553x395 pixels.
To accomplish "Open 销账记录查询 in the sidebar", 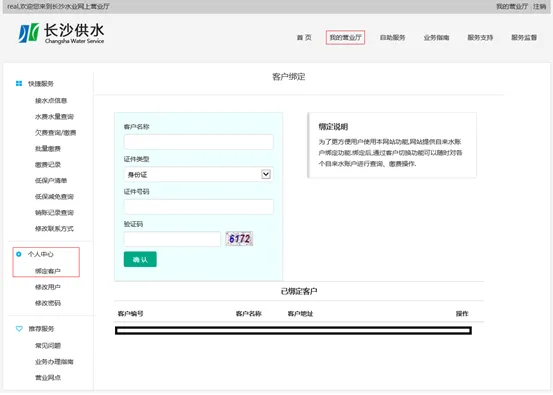I will [x=54, y=213].
